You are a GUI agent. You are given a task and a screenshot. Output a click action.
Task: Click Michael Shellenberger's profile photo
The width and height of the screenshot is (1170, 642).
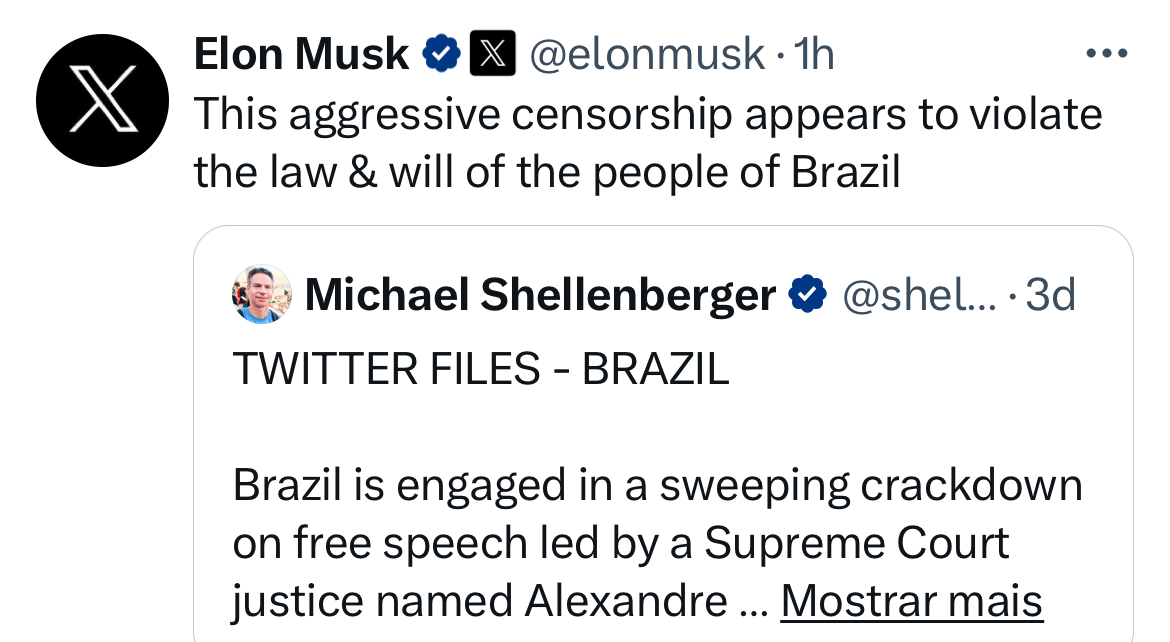click(x=261, y=294)
